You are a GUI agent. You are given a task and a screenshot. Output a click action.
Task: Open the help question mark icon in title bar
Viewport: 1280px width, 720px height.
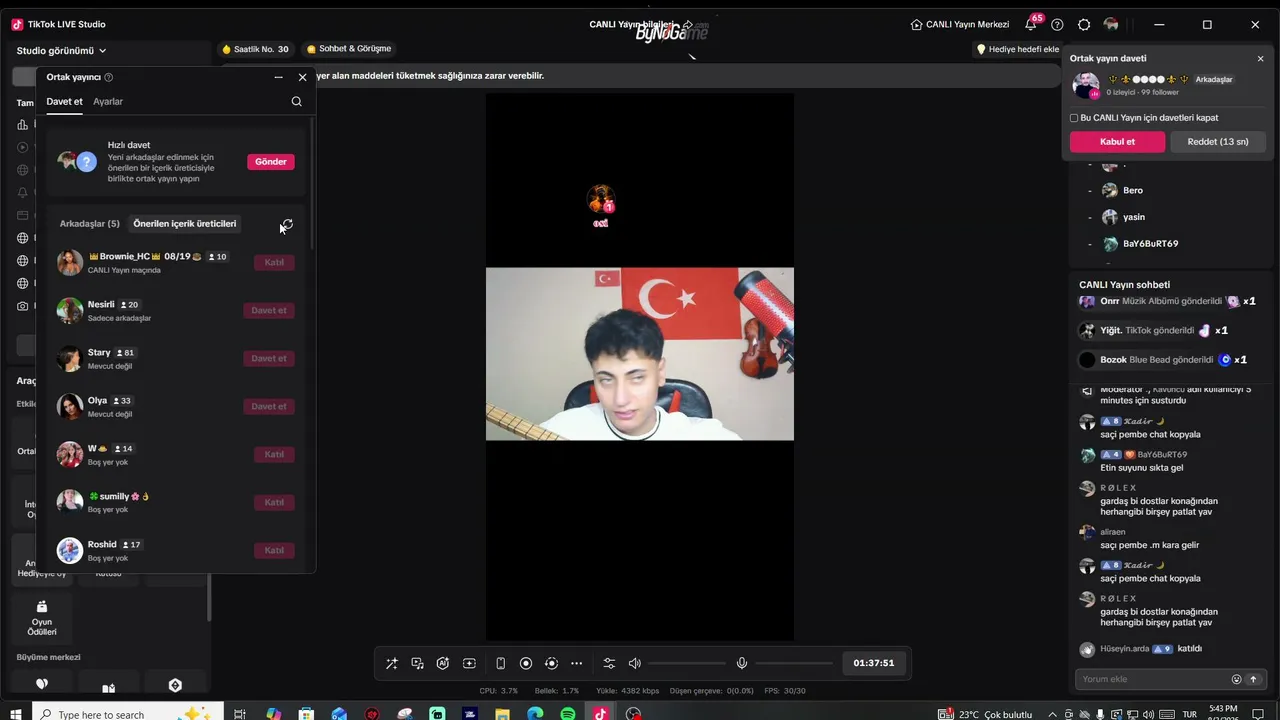coord(1057,24)
